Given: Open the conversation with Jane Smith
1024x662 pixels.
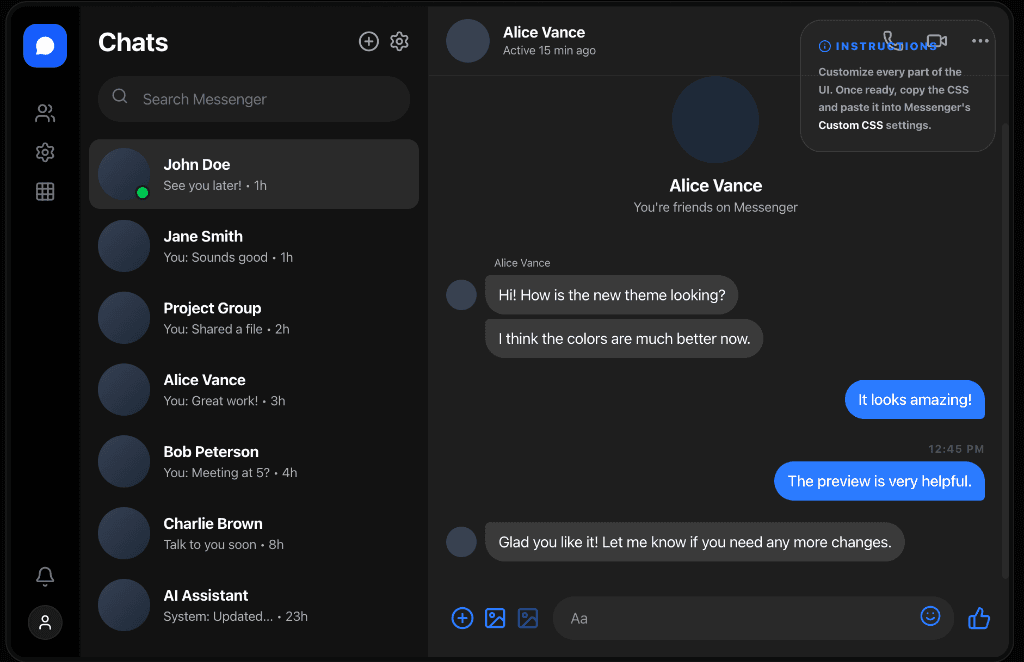Looking at the screenshot, I should pos(253,245).
